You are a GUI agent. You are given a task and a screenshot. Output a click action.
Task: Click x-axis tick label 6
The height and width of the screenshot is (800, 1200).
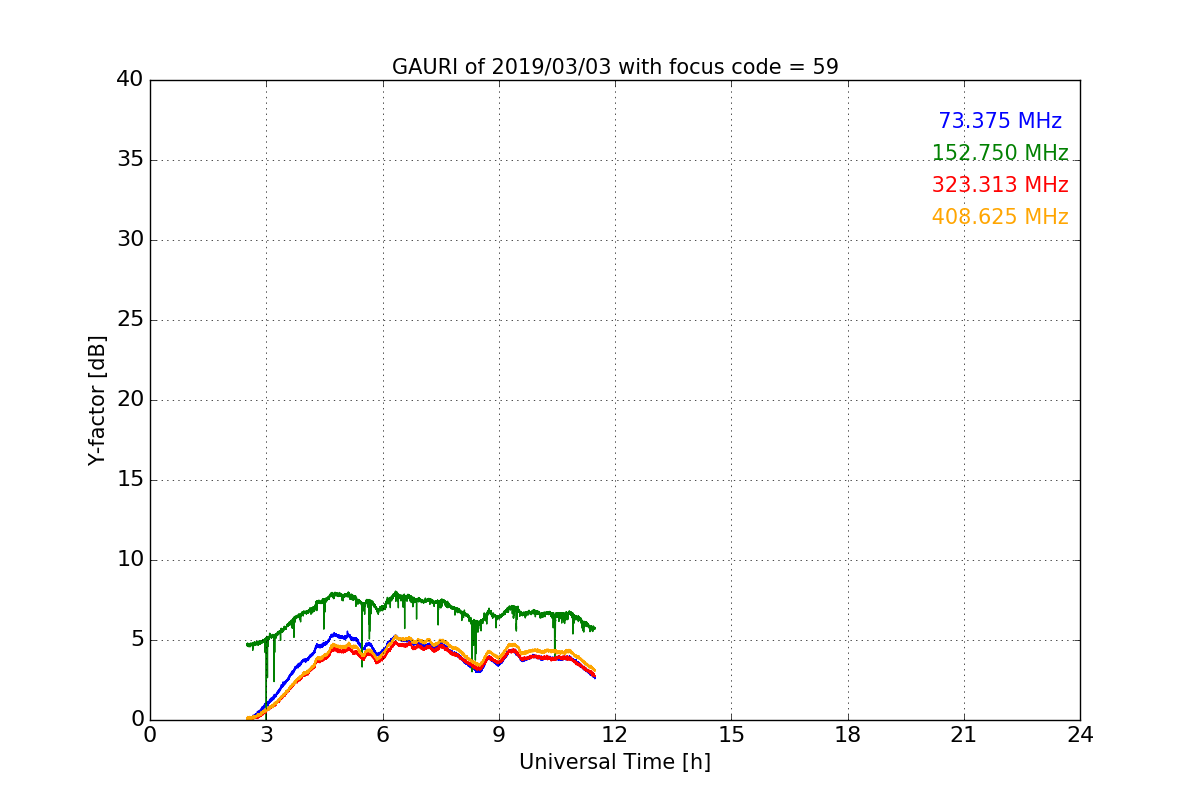383,734
